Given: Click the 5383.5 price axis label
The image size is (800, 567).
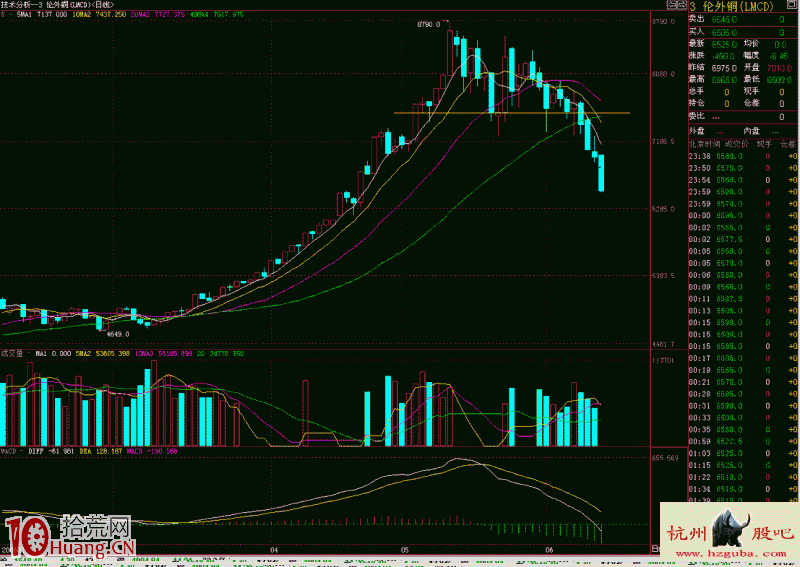Looking at the screenshot, I should [x=663, y=276].
